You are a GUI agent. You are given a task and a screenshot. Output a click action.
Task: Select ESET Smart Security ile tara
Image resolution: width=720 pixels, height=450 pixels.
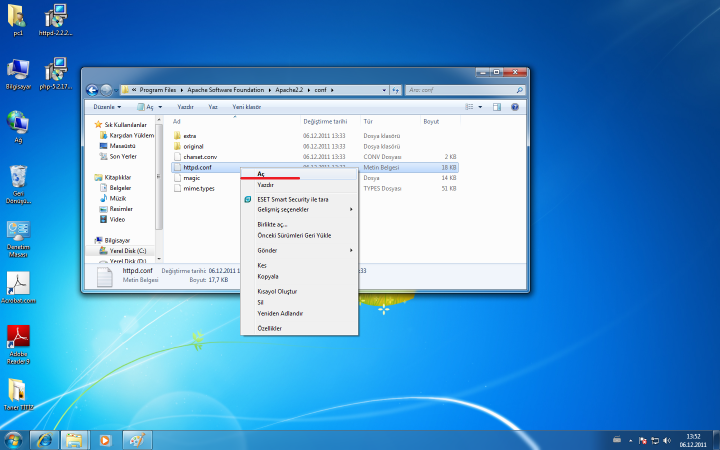(293, 199)
